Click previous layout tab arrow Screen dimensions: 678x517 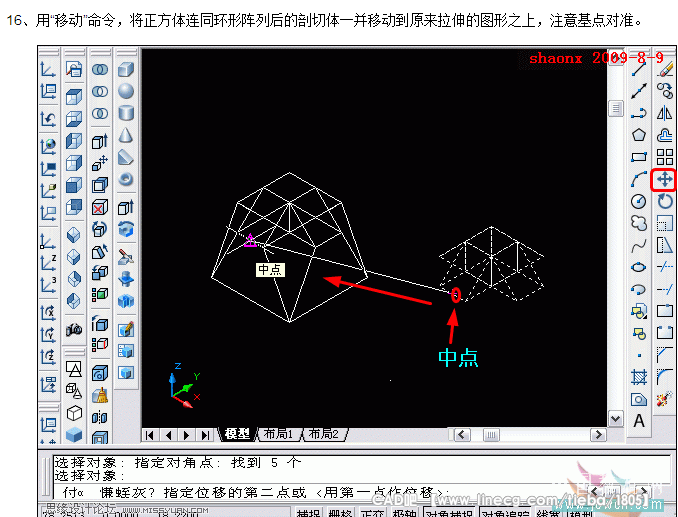pyautogui.click(x=168, y=435)
